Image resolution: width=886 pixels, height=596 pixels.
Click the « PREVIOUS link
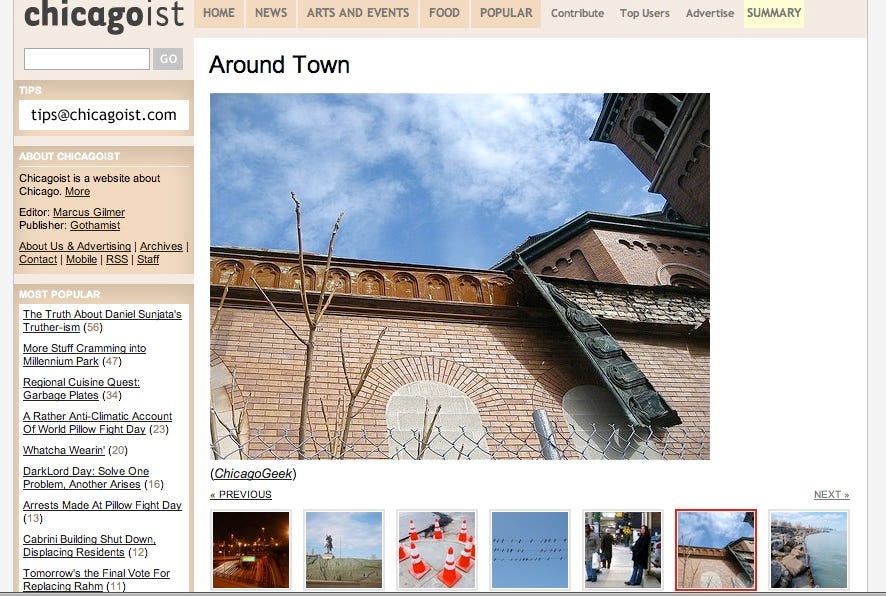241,494
